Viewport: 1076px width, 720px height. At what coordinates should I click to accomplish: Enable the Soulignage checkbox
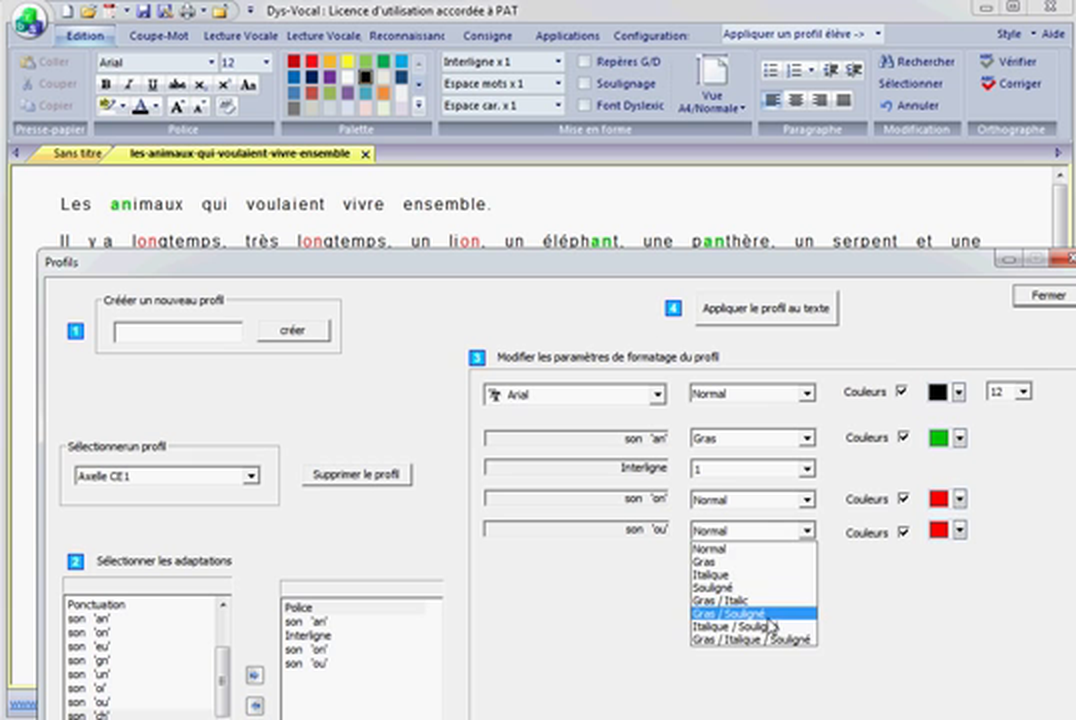(x=585, y=83)
